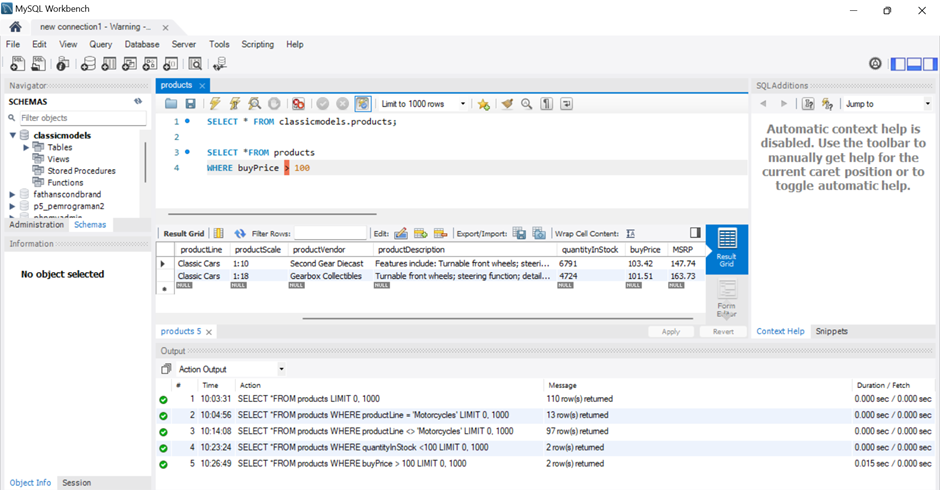
Task: Run EXPLAIN on statement under cursor
Action: 255,104
